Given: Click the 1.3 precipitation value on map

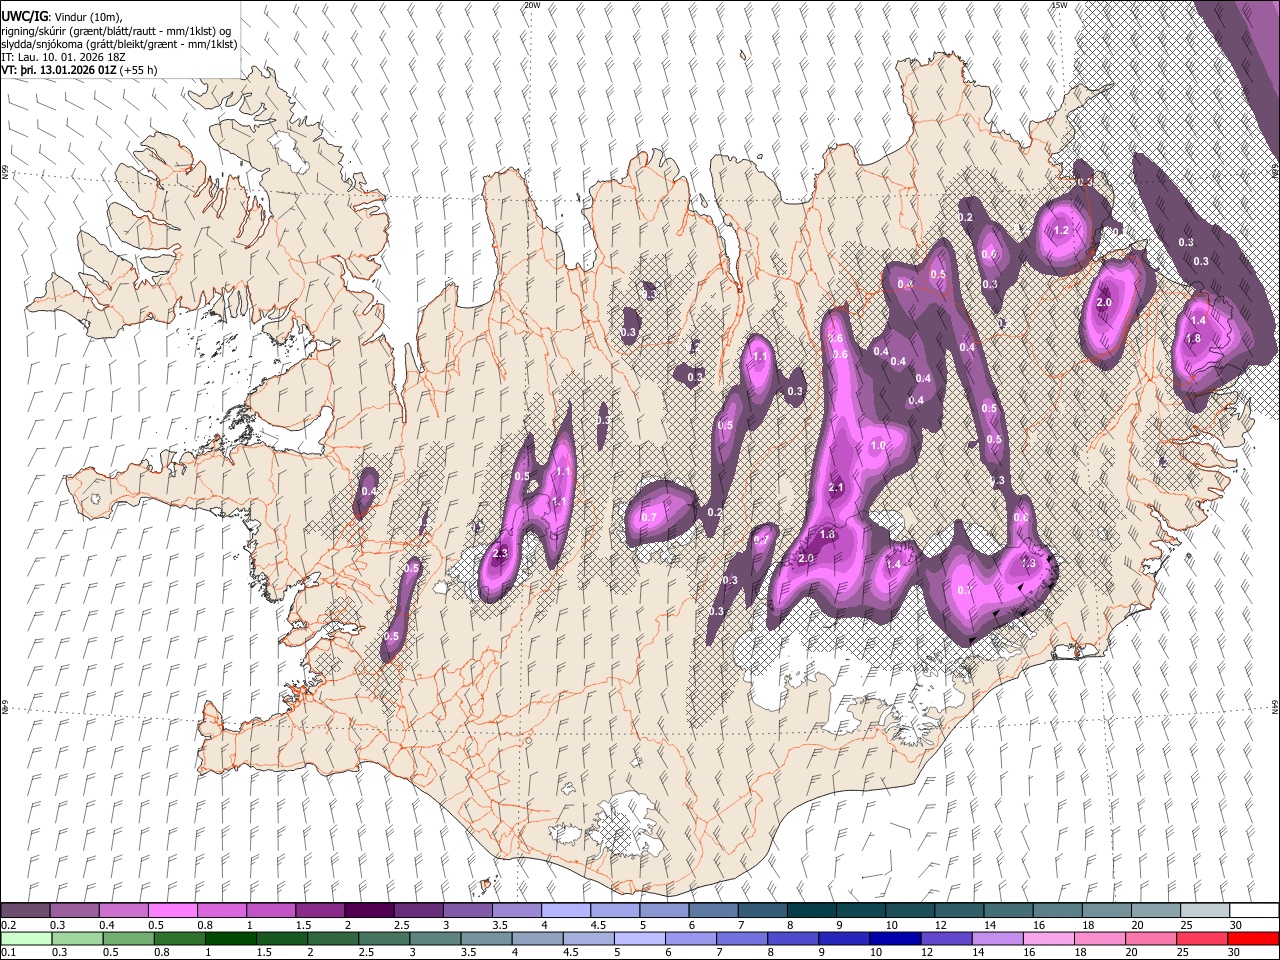Looking at the screenshot, I should [x=1028, y=563].
